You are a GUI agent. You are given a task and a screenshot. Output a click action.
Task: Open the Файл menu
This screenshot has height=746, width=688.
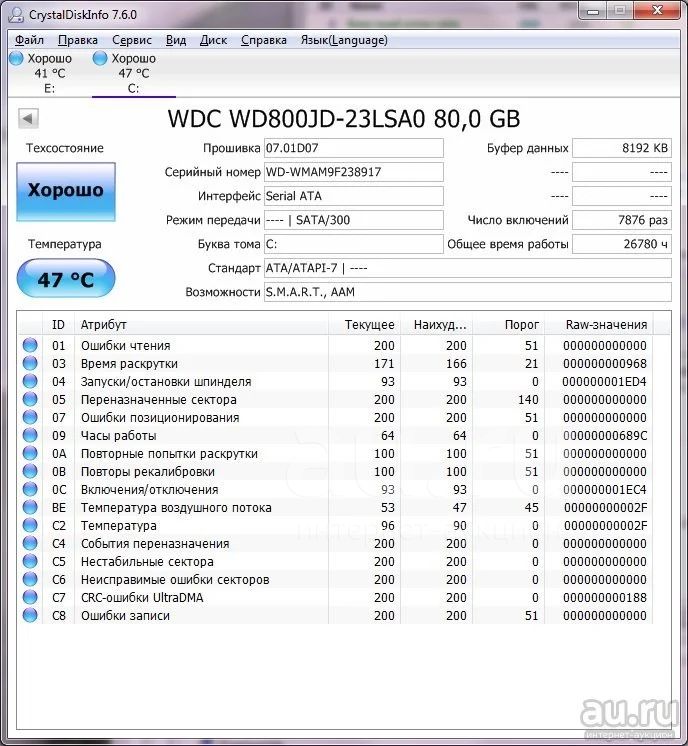pyautogui.click(x=29, y=40)
